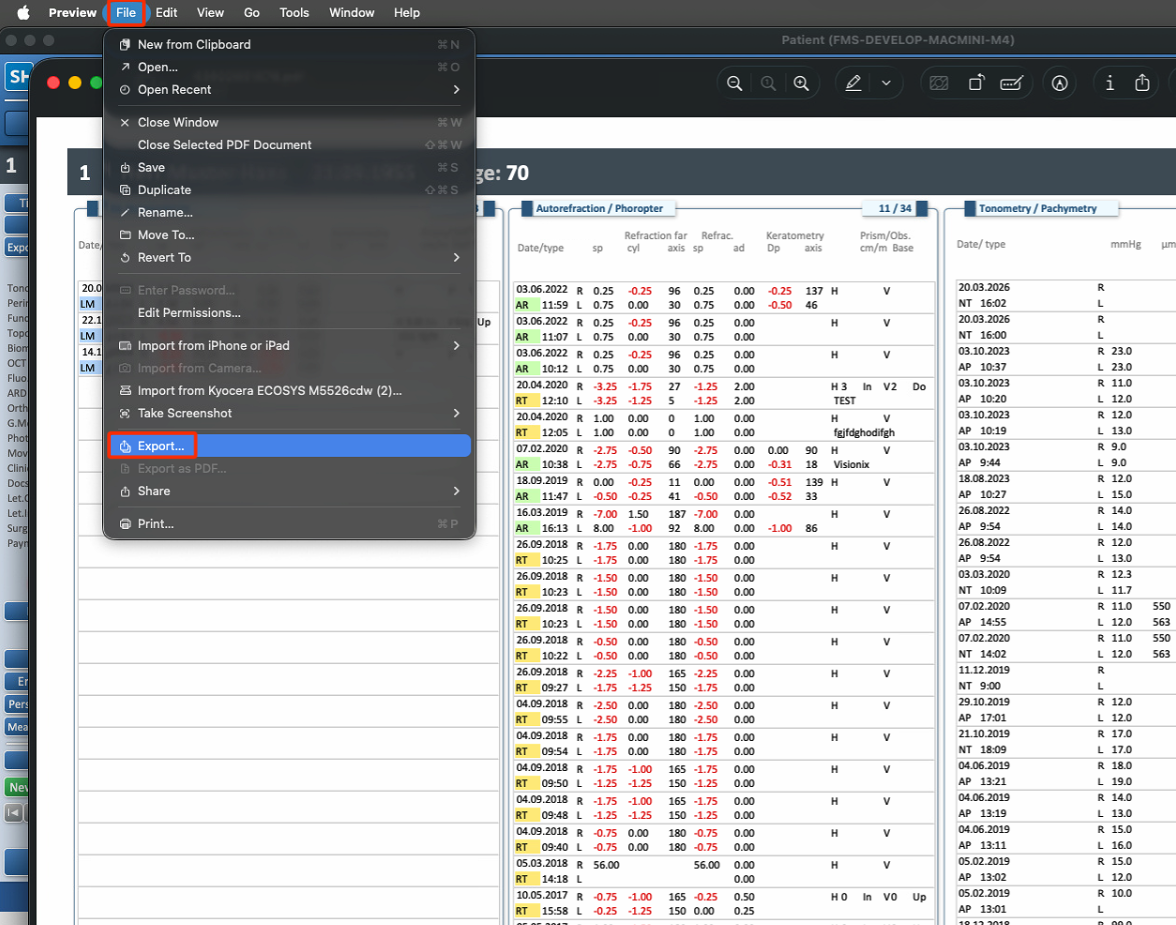1176x925 pixels.
Task: Click 20.03.2026 NT 16:02 tonometry date
Action: [984, 287]
